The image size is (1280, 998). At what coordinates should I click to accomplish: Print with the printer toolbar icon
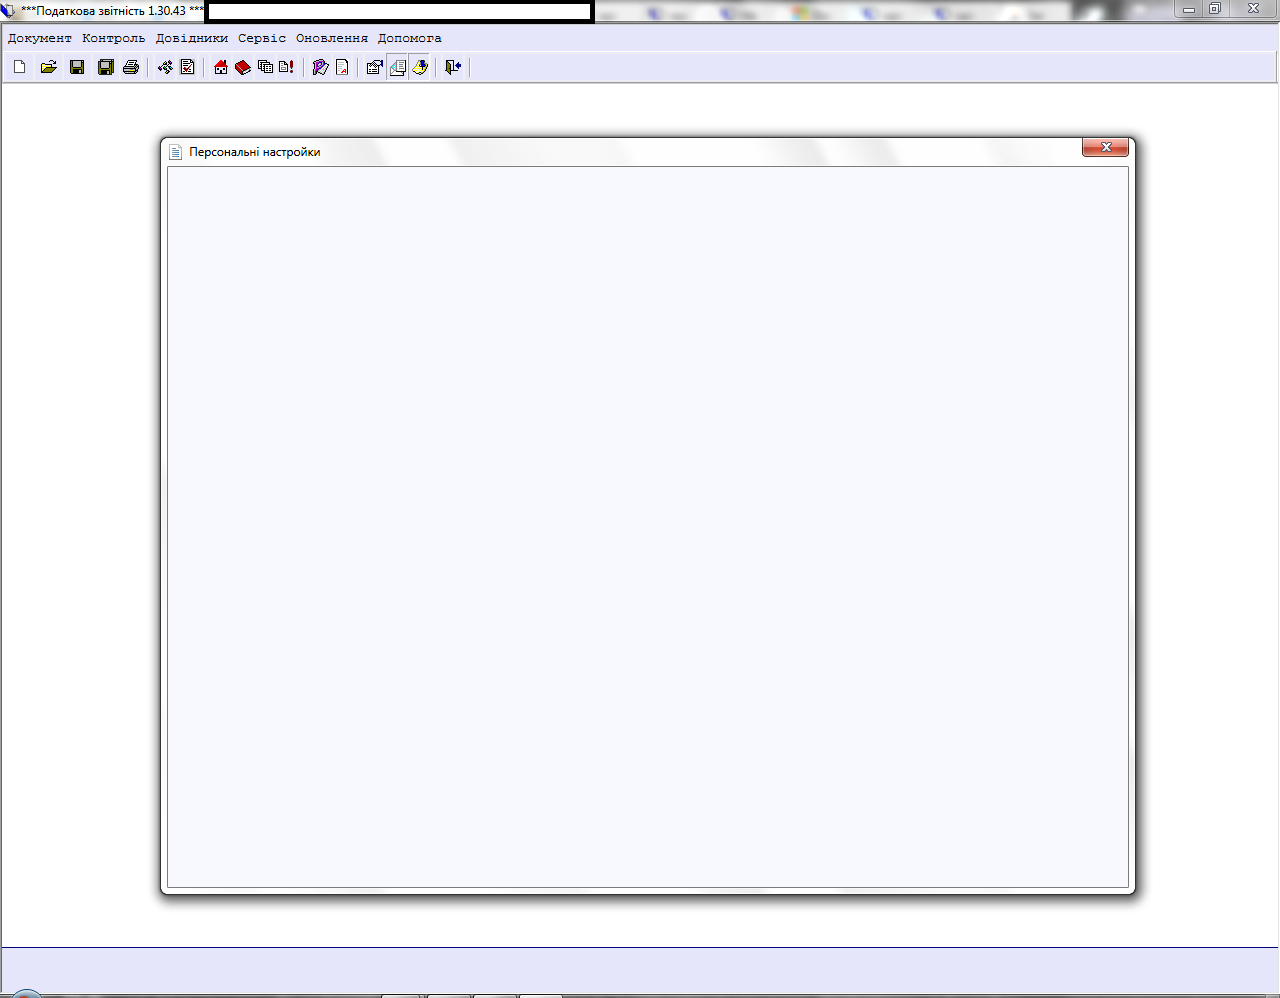coord(131,67)
